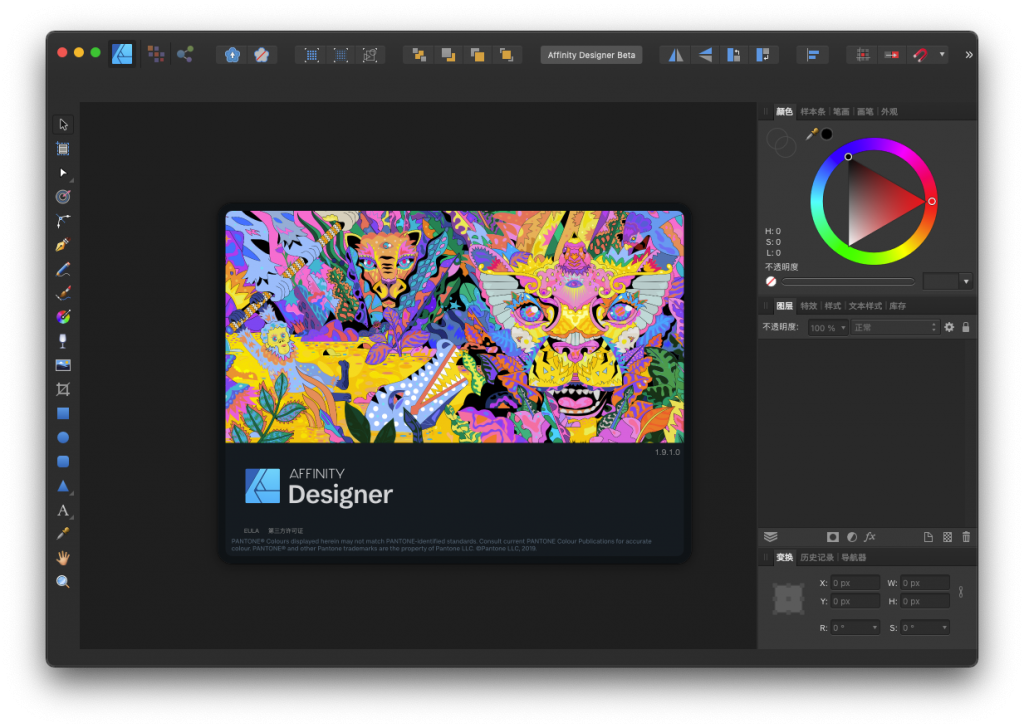The width and height of the screenshot is (1024, 728).
Task: Select the Fill gradient tool
Action: [x=63, y=317]
